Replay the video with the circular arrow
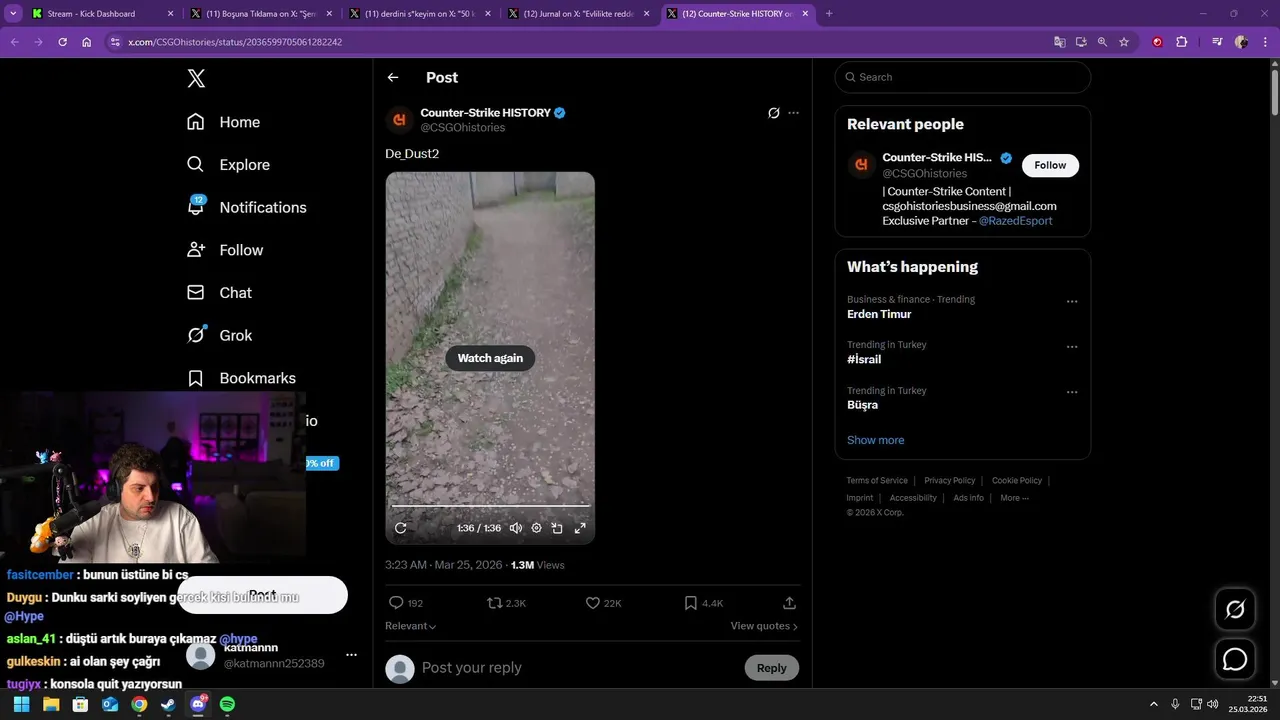Image resolution: width=1280 pixels, height=720 pixels. (401, 528)
